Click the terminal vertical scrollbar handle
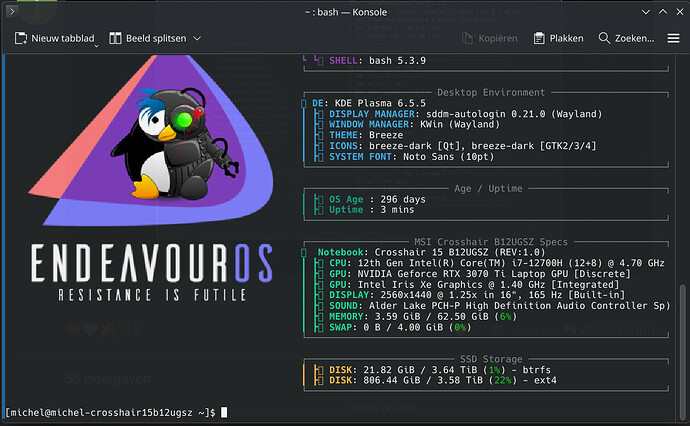690x426 pixels. (684, 340)
